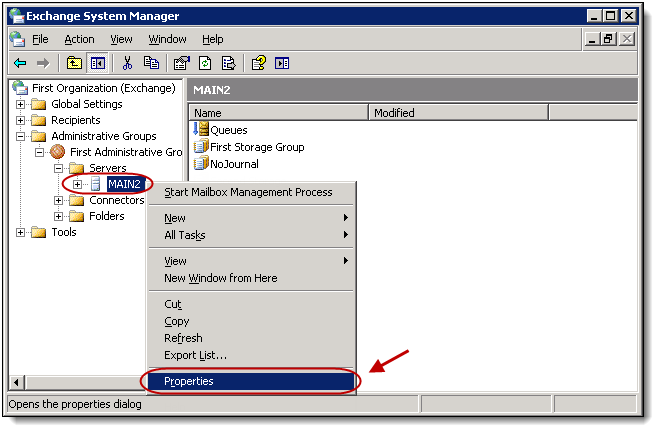Select Recipients label in the tree
This screenshot has height=434, width=661.
click(76, 120)
